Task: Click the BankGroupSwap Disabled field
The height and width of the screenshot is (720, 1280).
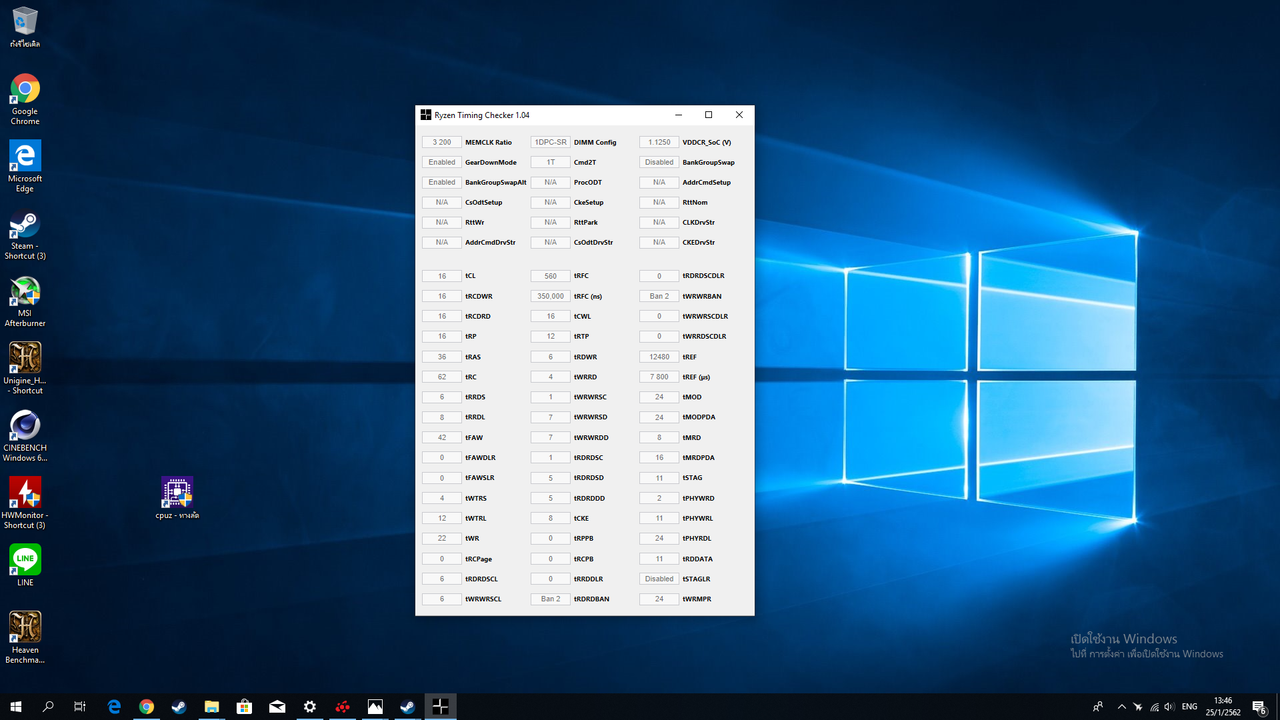Action: pos(659,162)
